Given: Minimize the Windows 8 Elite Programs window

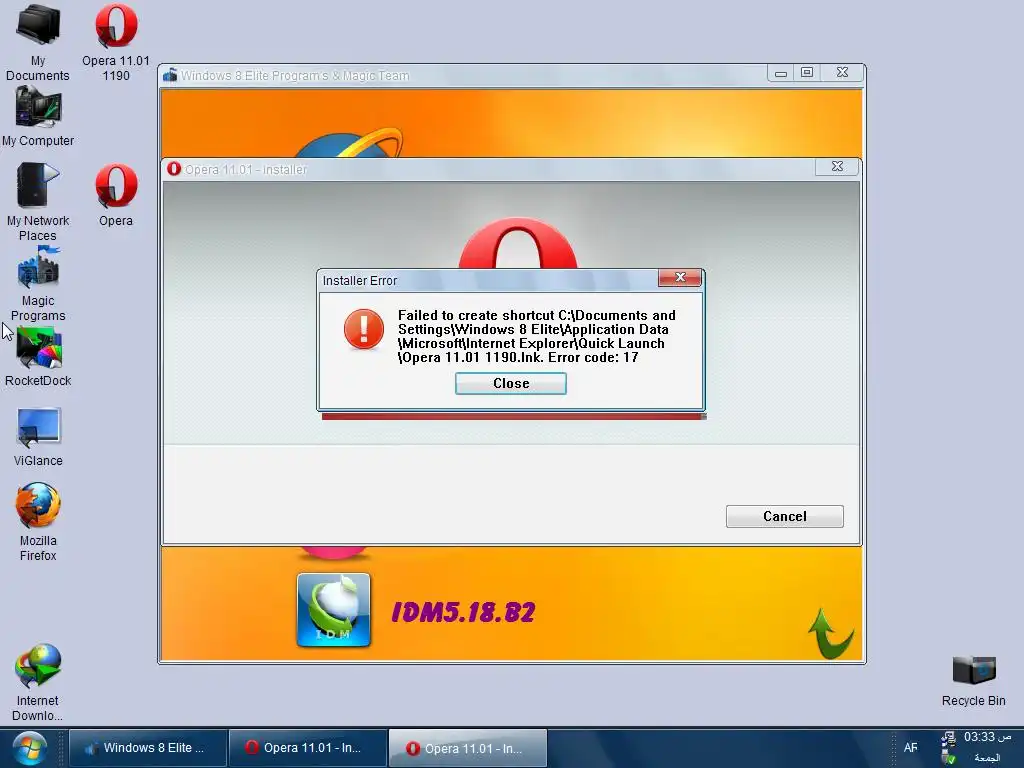Looking at the screenshot, I should point(780,73).
